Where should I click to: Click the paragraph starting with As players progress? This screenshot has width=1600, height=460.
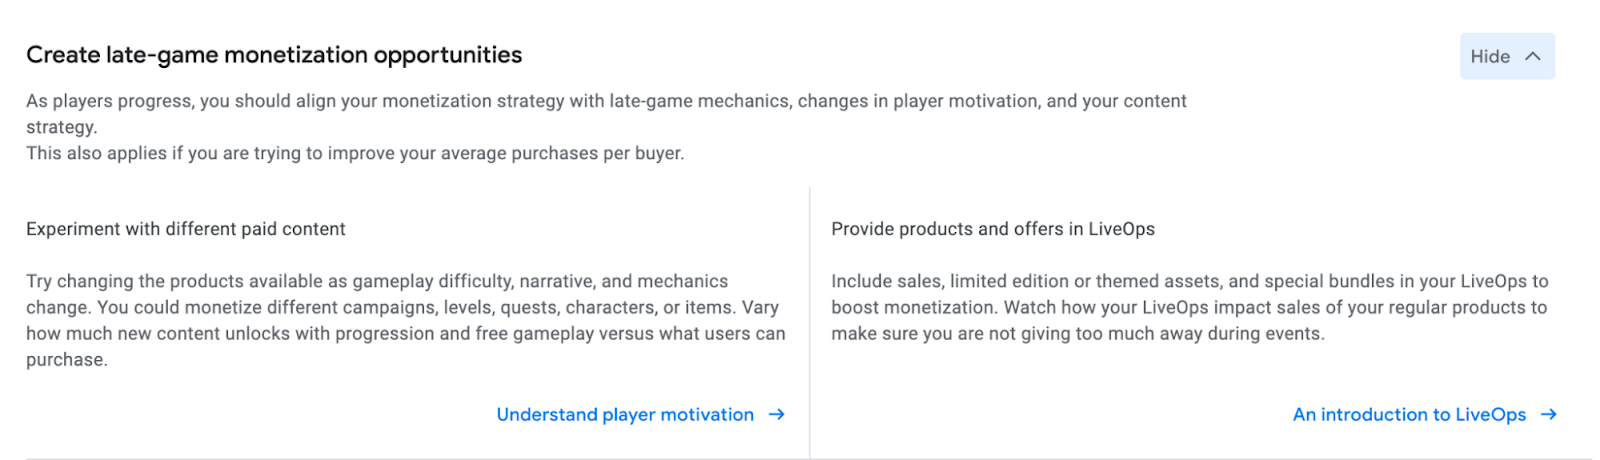click(606, 102)
